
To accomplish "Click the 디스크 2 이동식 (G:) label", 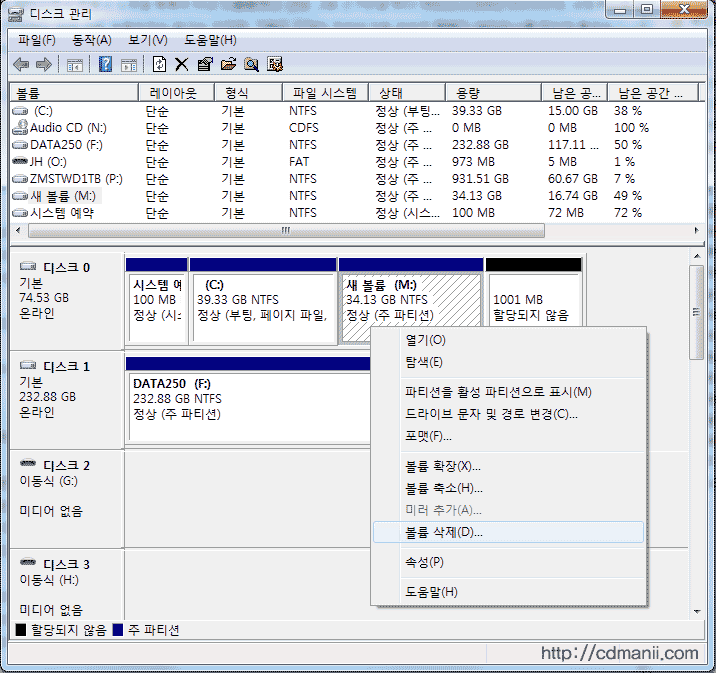I will point(48,481).
